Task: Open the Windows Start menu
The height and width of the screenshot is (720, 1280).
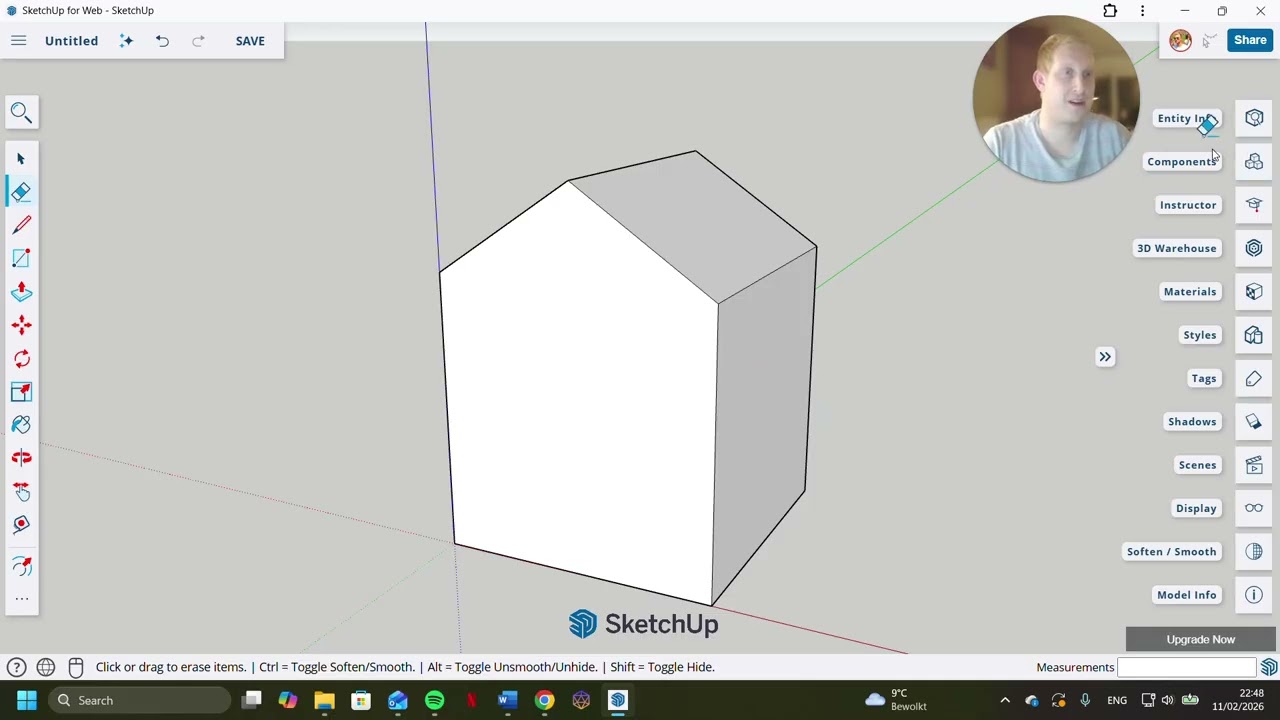Action: [26, 700]
